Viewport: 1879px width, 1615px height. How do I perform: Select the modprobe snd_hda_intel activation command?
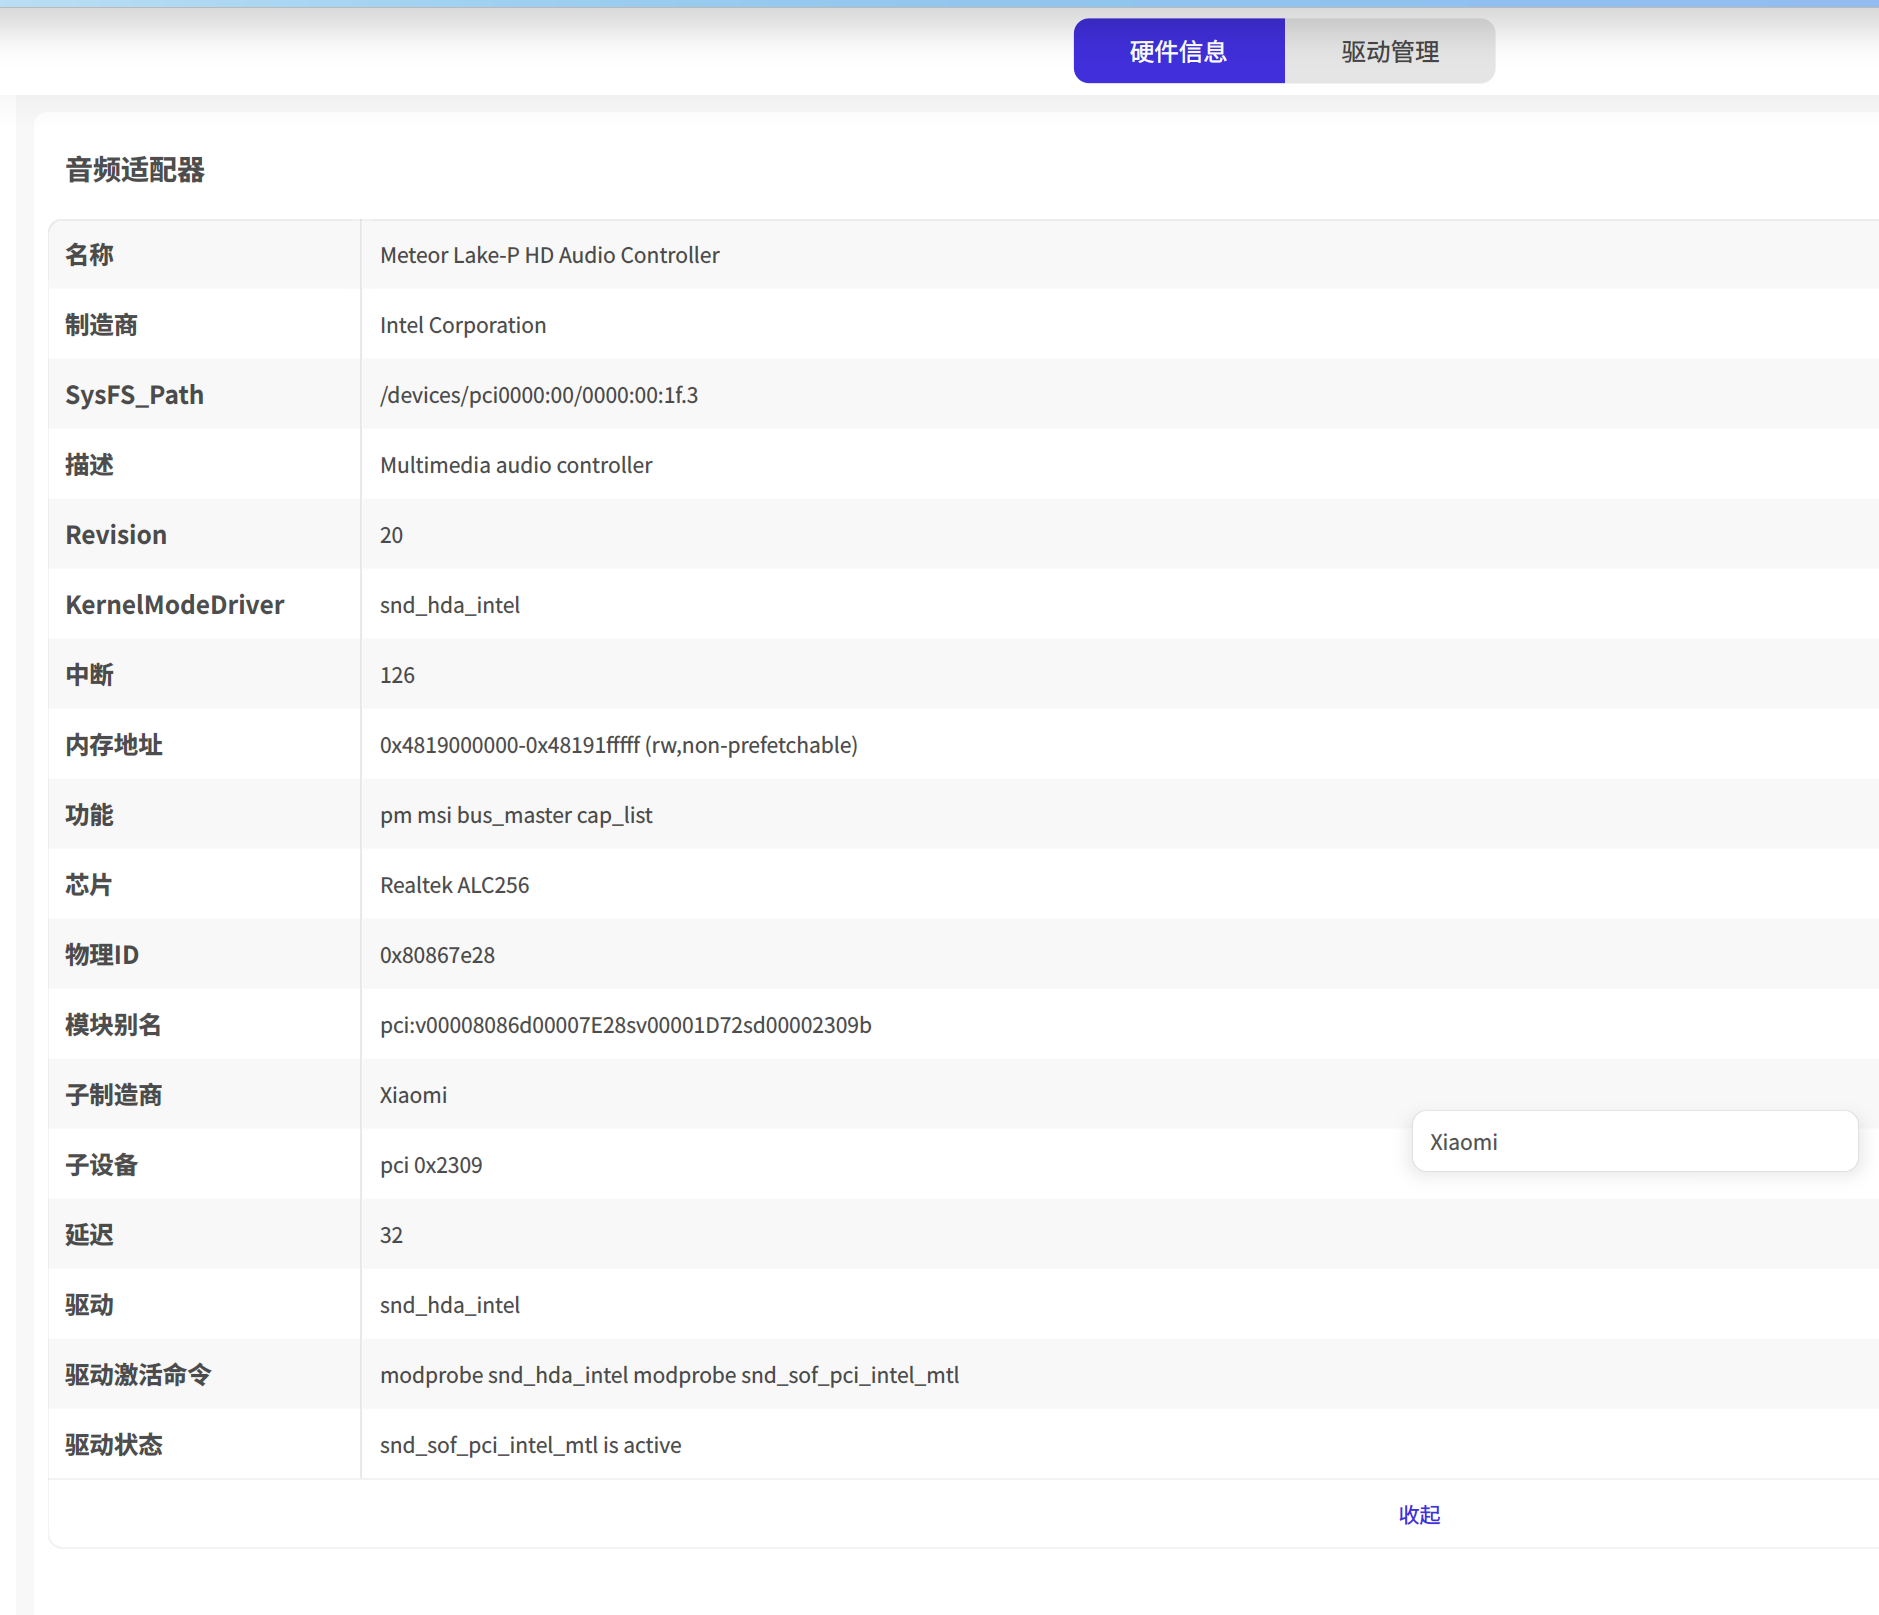(669, 1375)
